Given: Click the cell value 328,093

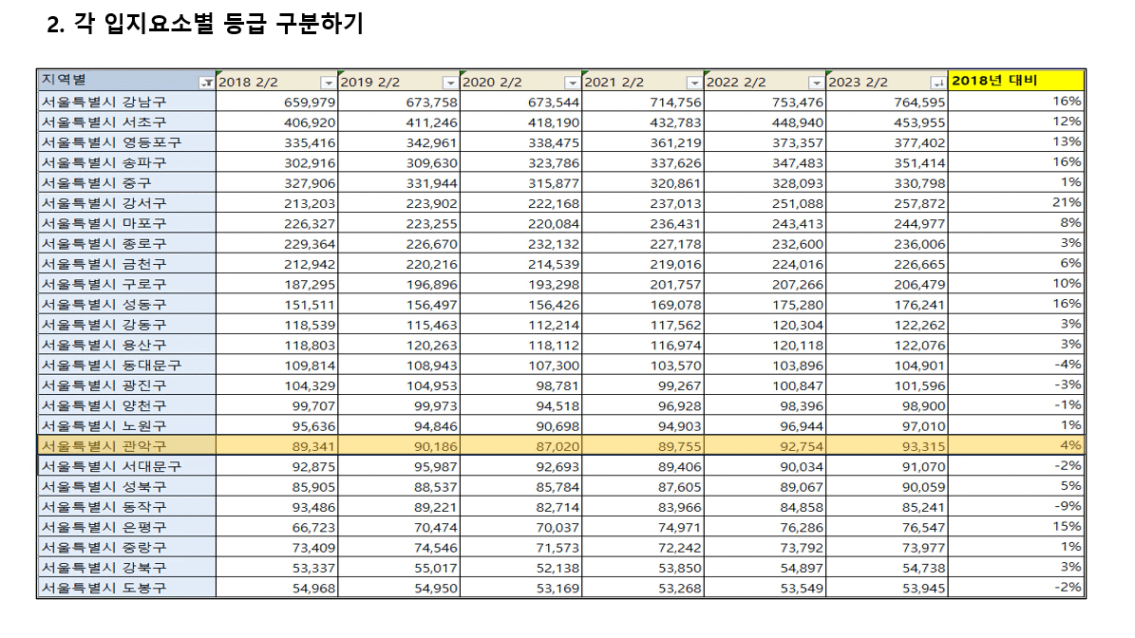Looking at the screenshot, I should click(x=798, y=183).
